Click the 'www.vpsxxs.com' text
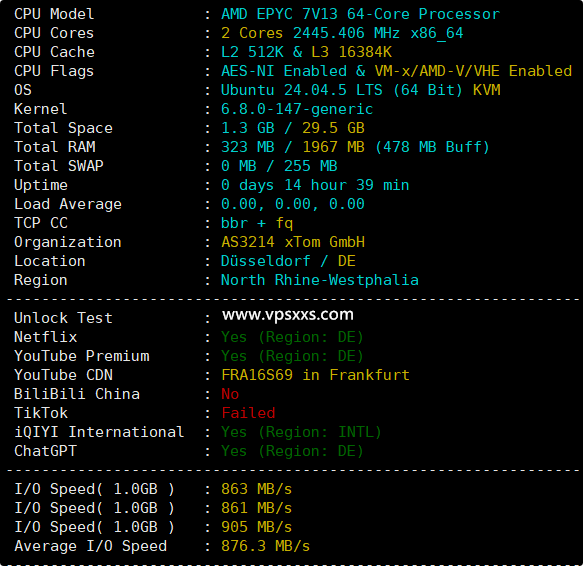The height and width of the screenshot is (566, 583). 288,315
